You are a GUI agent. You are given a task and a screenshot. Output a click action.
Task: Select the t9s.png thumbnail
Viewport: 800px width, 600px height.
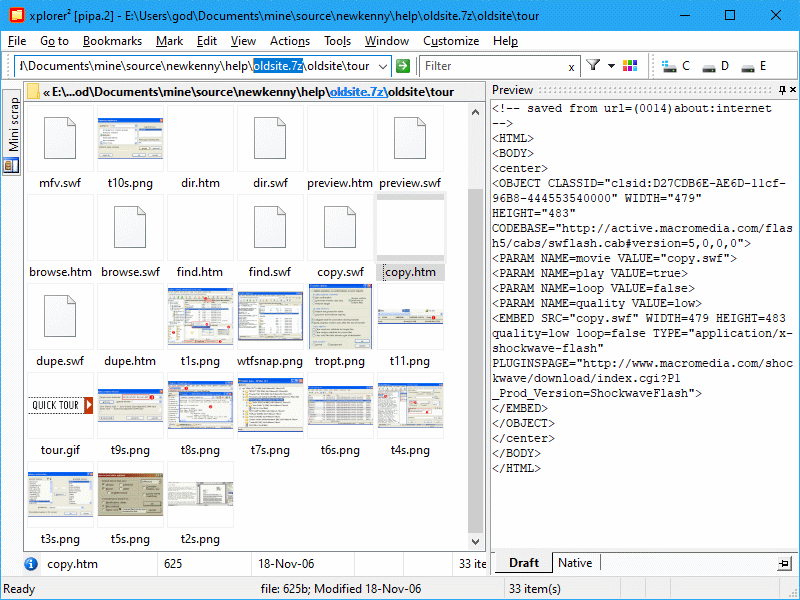[130, 405]
